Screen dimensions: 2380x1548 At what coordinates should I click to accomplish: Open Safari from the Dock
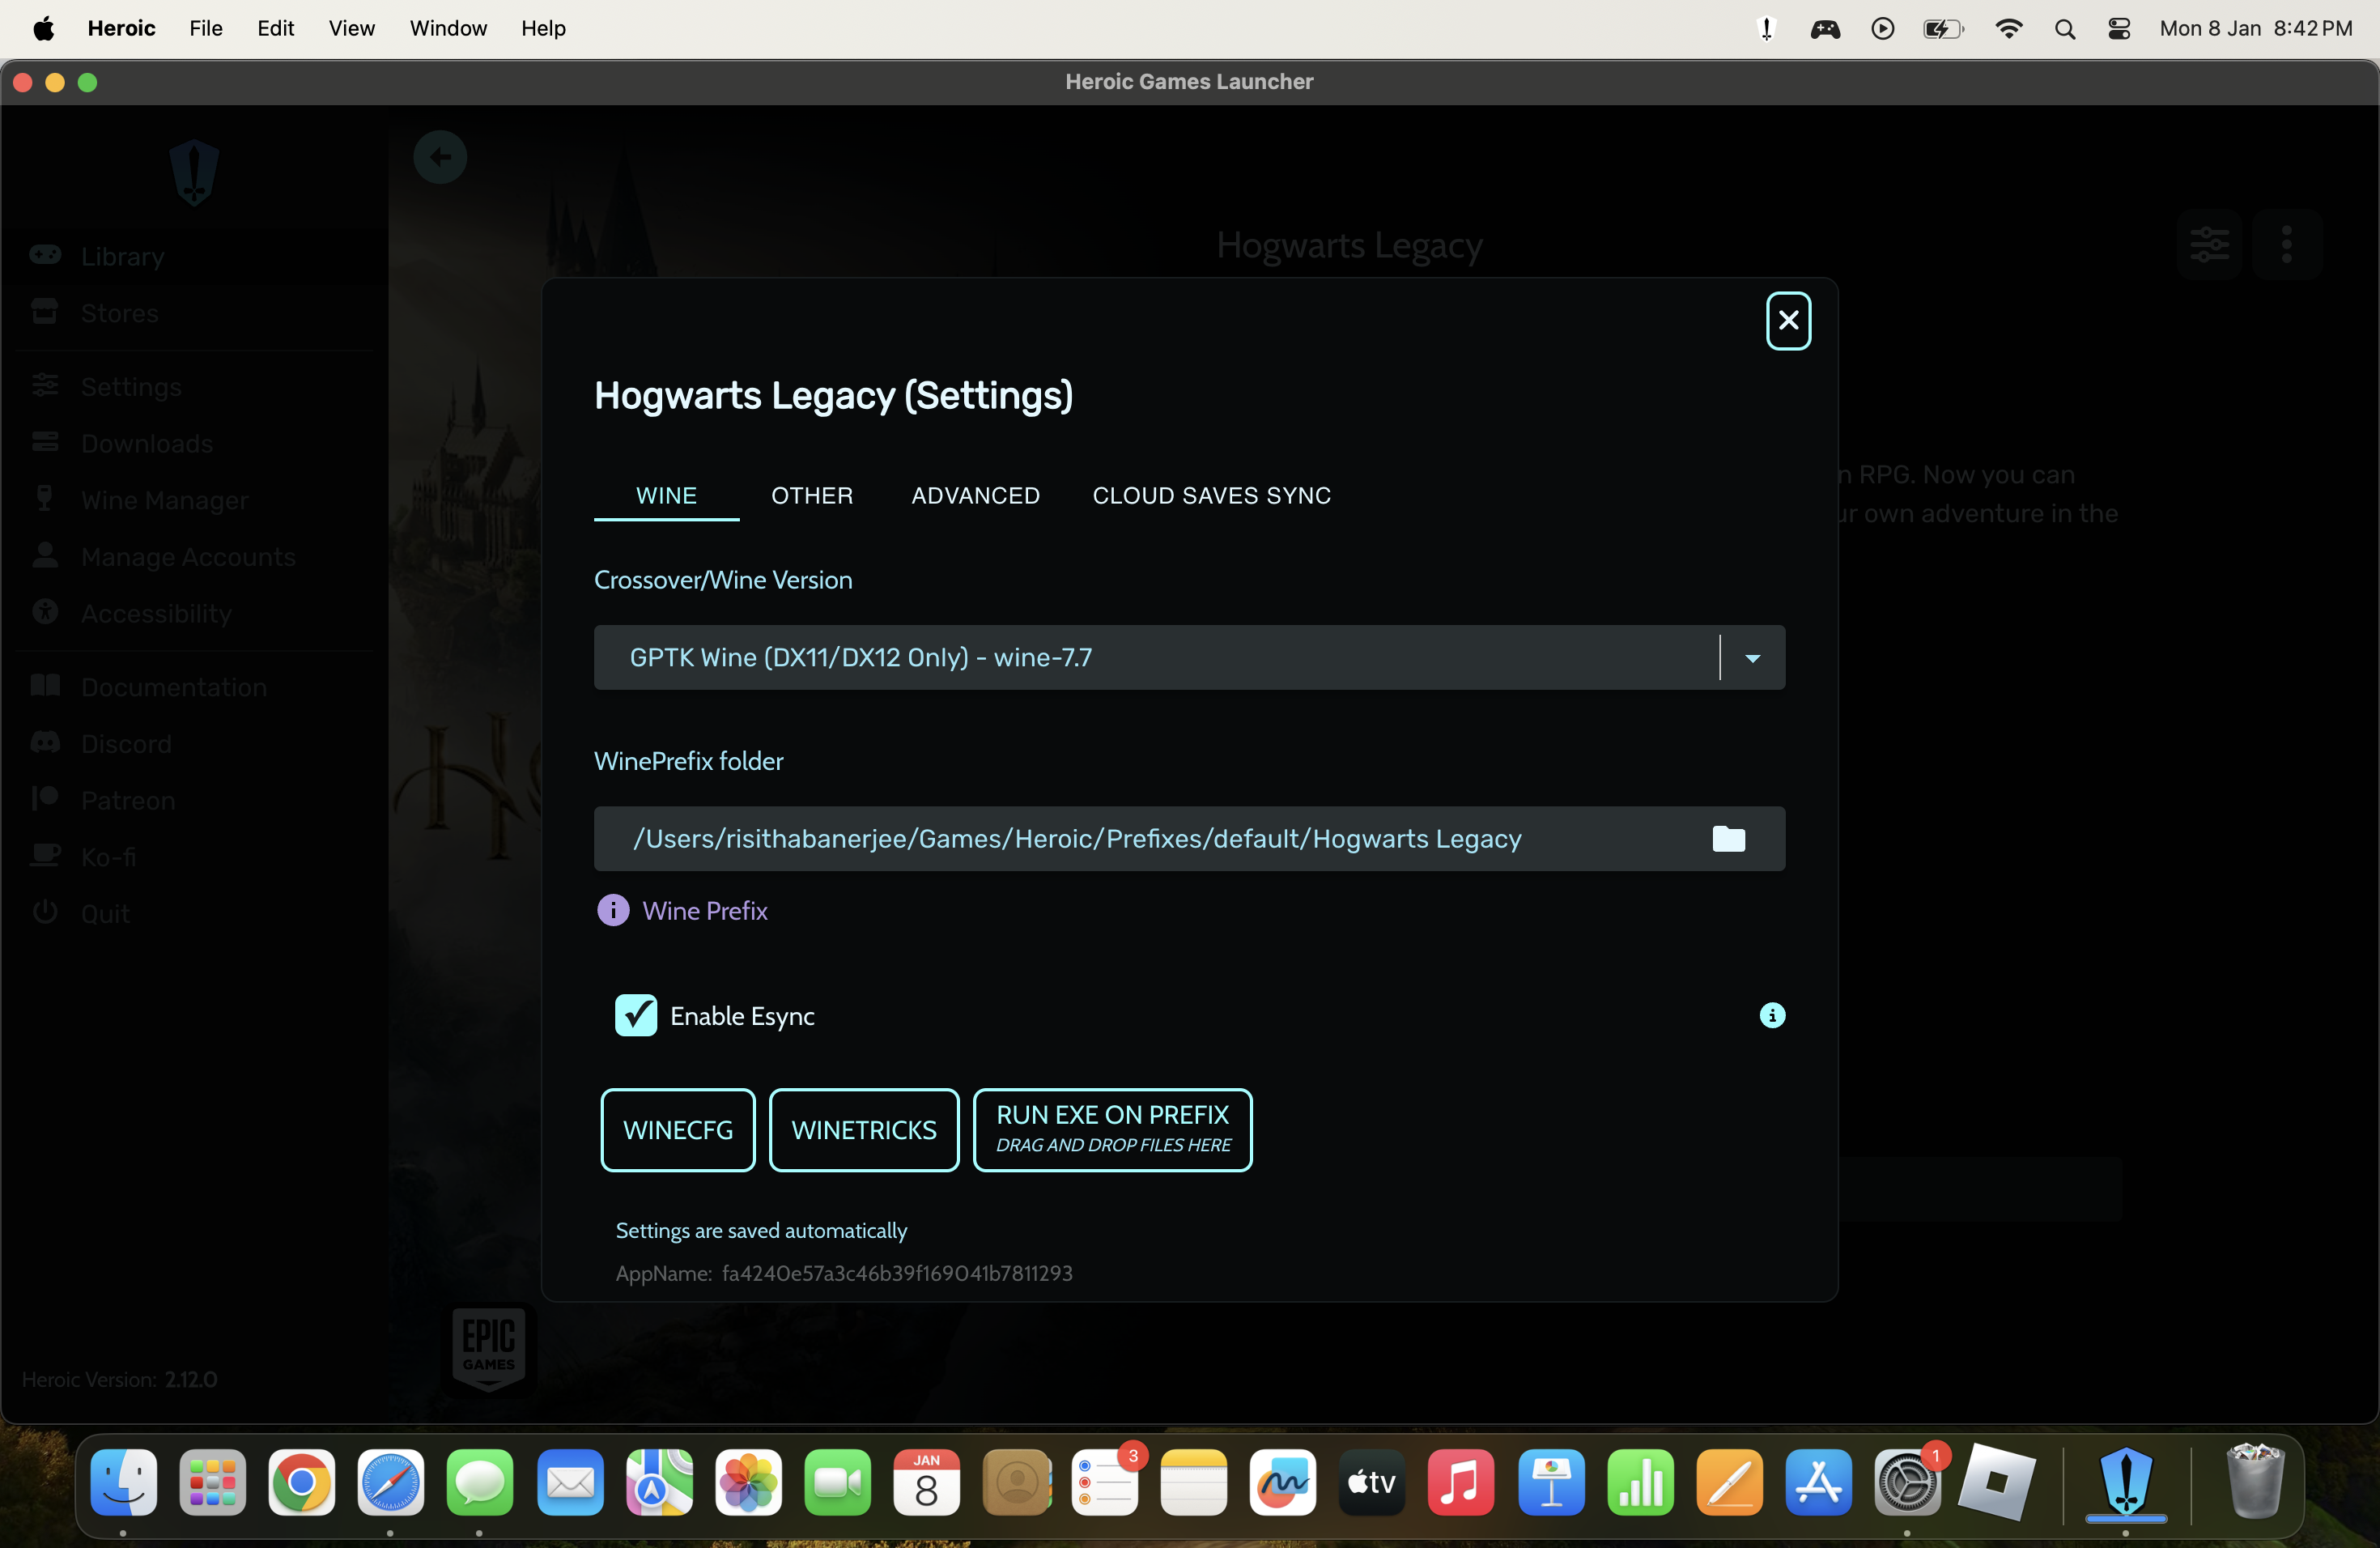click(x=390, y=1482)
